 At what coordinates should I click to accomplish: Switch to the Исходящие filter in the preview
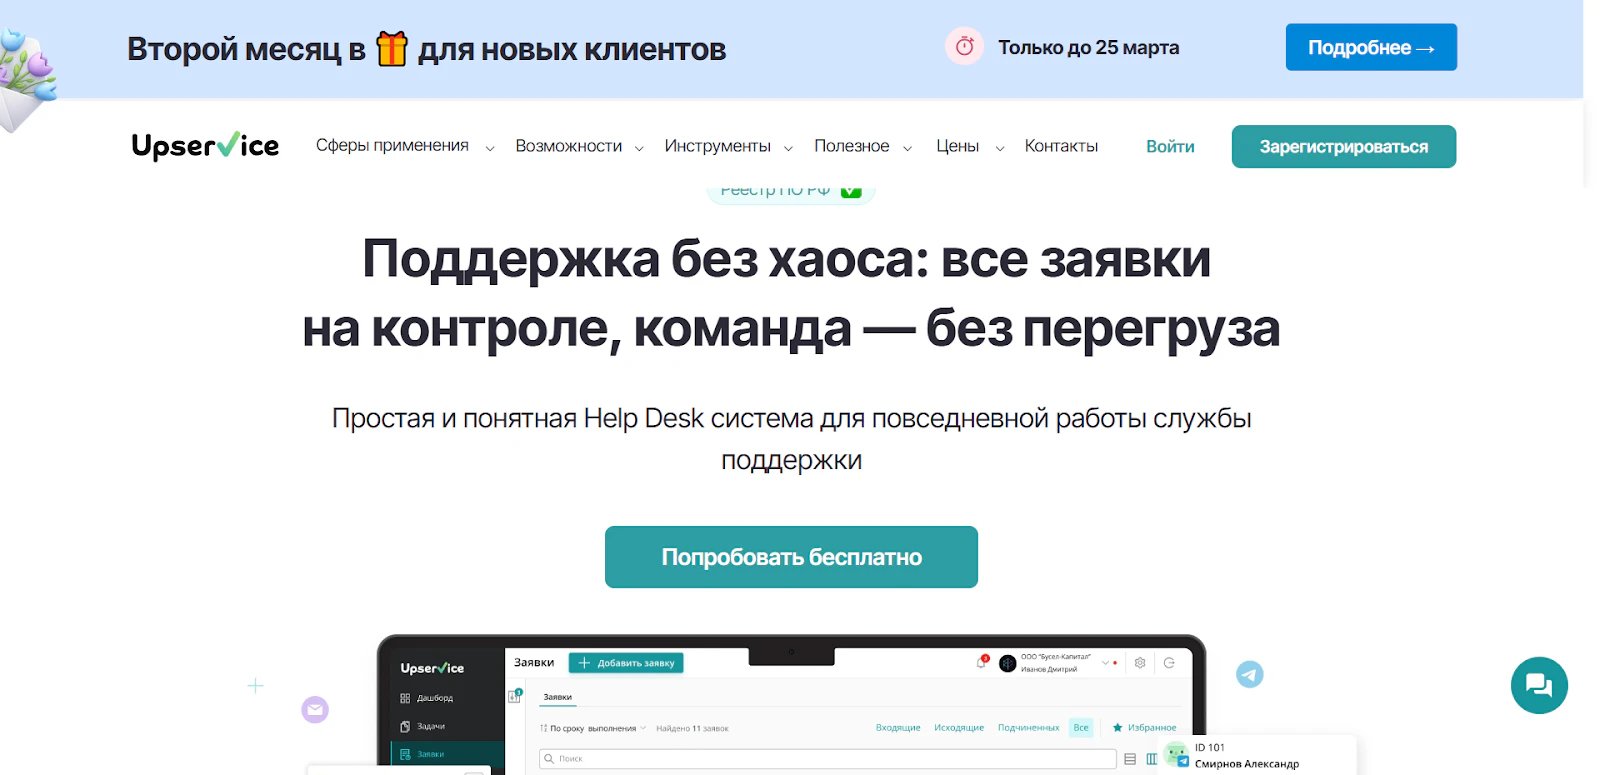pyautogui.click(x=959, y=728)
